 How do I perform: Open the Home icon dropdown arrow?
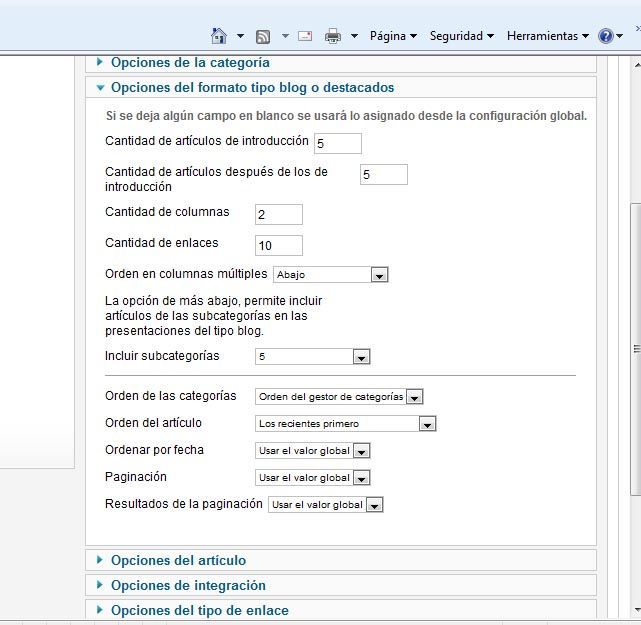coord(240,36)
